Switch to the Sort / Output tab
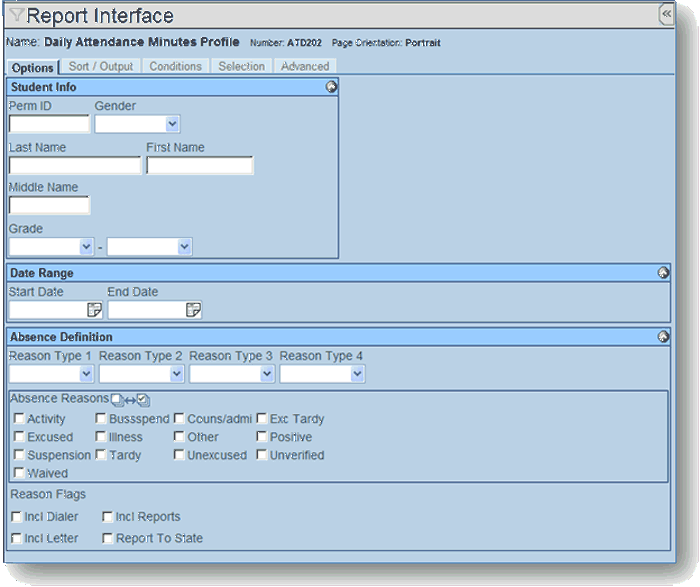The width and height of the screenshot is (700, 587). pos(101,67)
